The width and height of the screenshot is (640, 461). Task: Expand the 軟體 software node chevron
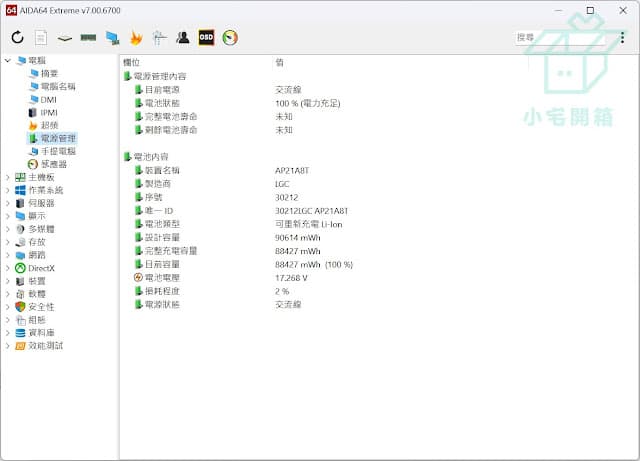7,294
